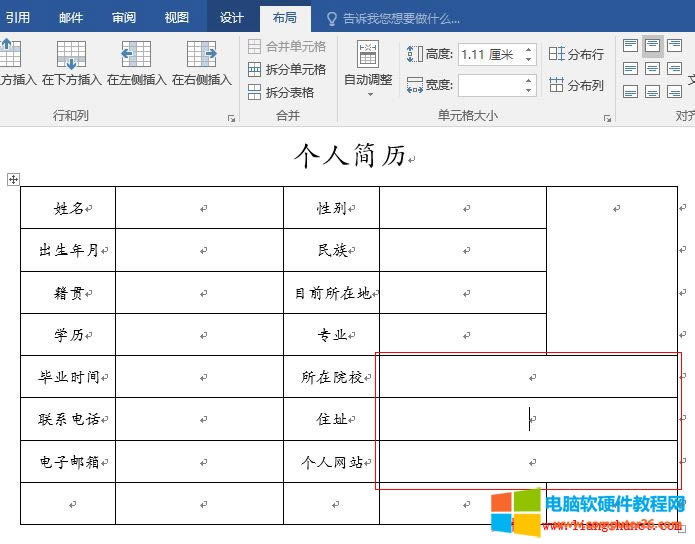Insert a column to the right

click(x=202, y=63)
